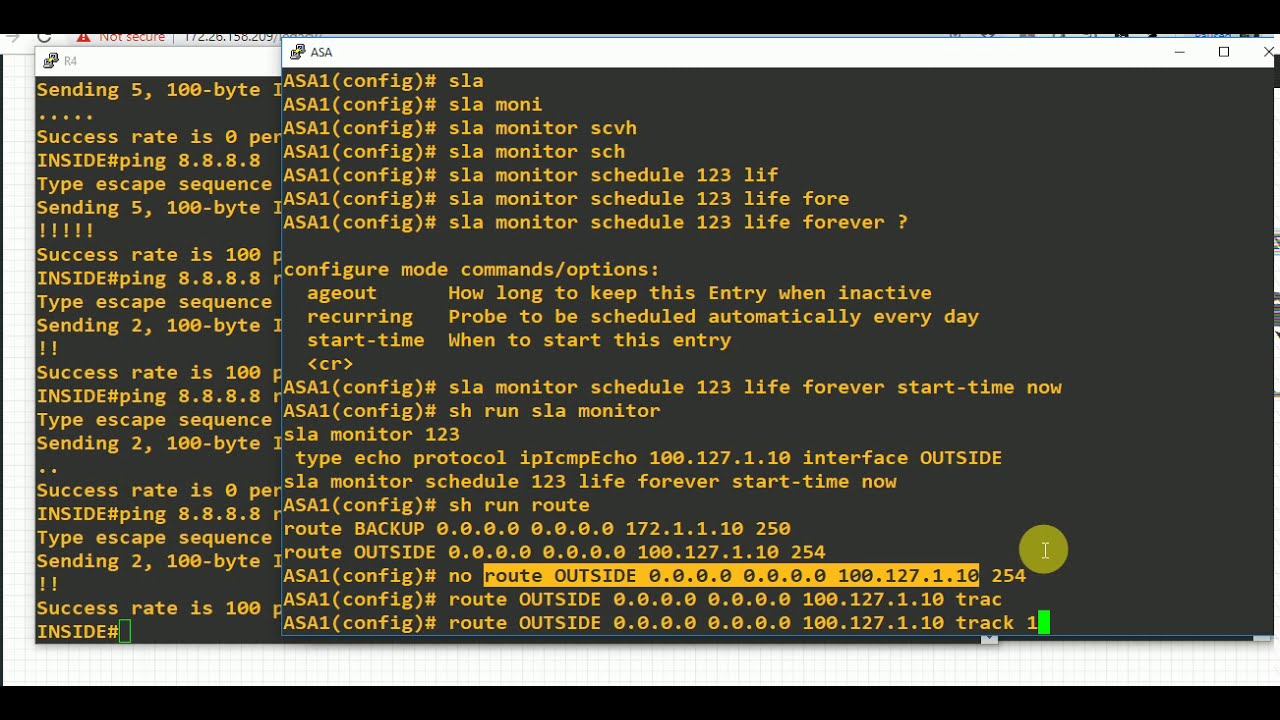The width and height of the screenshot is (1280, 720).
Task: Click the R4 window PuTTY icon
Action: [51, 61]
